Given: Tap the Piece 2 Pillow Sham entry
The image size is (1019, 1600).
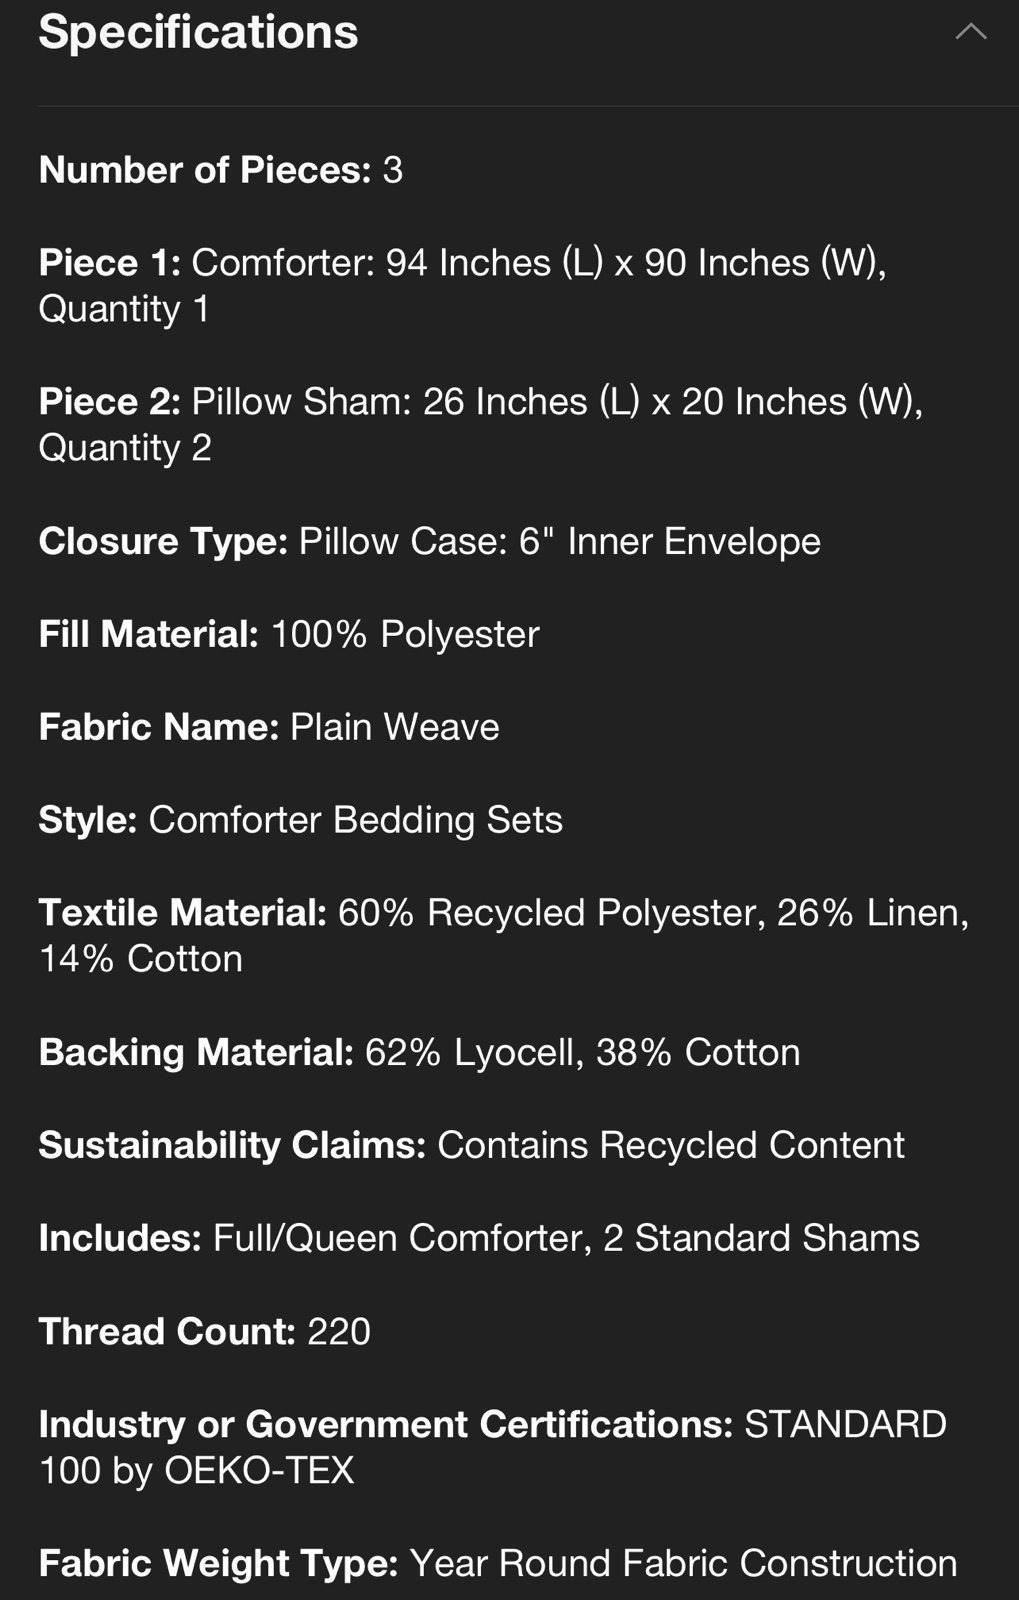Looking at the screenshot, I should click(x=481, y=424).
